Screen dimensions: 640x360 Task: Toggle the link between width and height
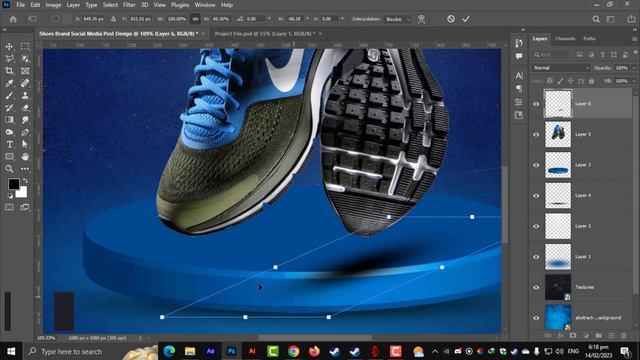[x=196, y=19]
